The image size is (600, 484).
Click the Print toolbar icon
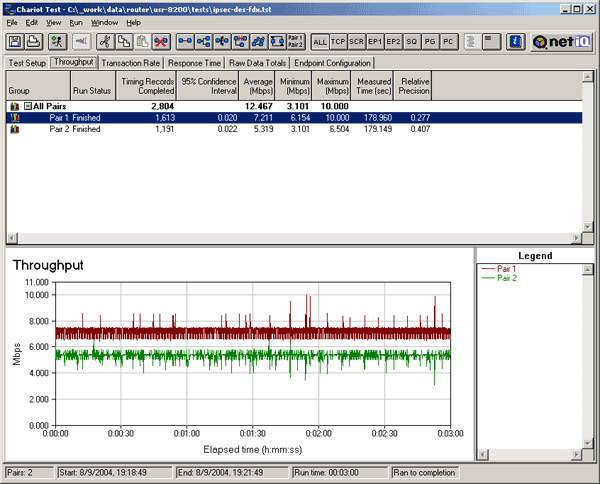[x=34, y=42]
